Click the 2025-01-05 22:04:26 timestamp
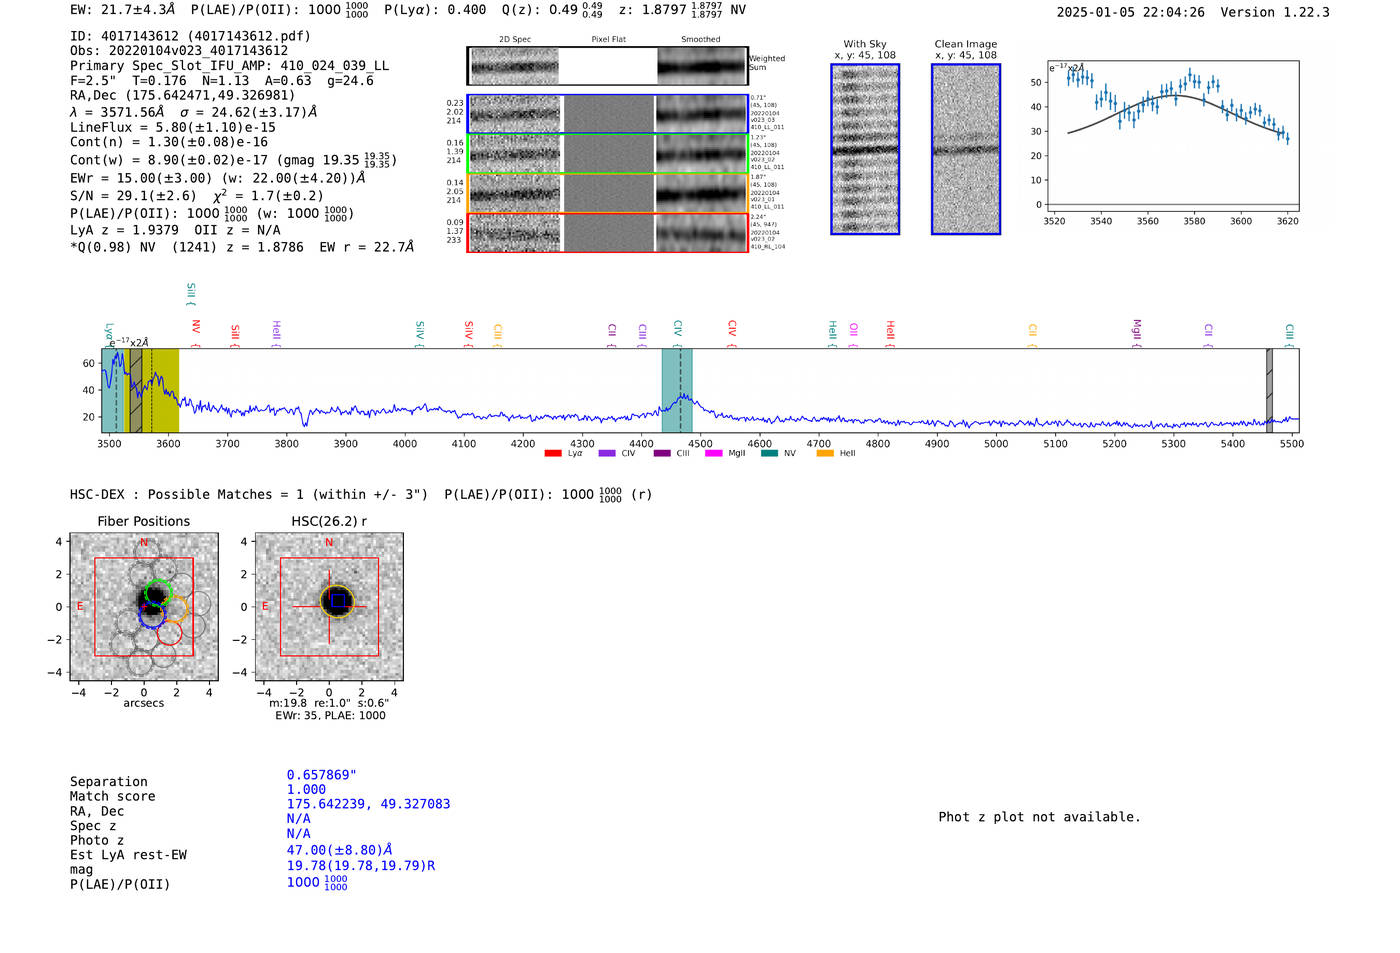Image resolution: width=1400 pixels, height=953 pixels. (x=1131, y=12)
